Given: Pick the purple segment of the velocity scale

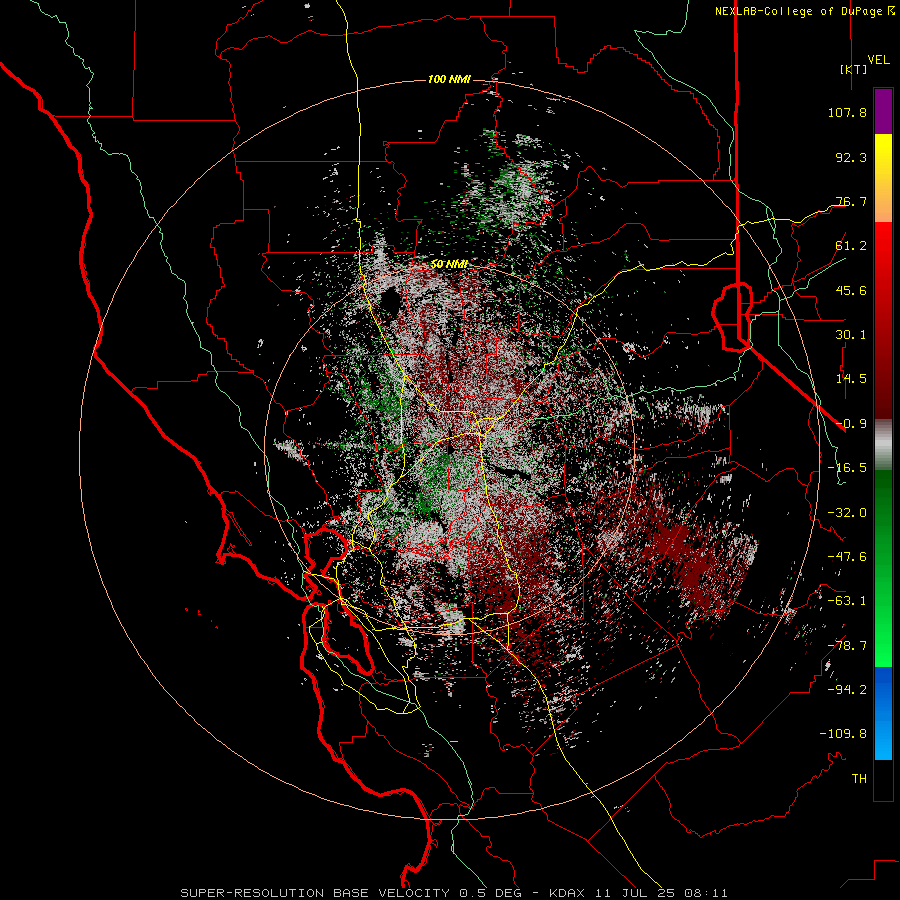Looking at the screenshot, I should coord(883,111).
